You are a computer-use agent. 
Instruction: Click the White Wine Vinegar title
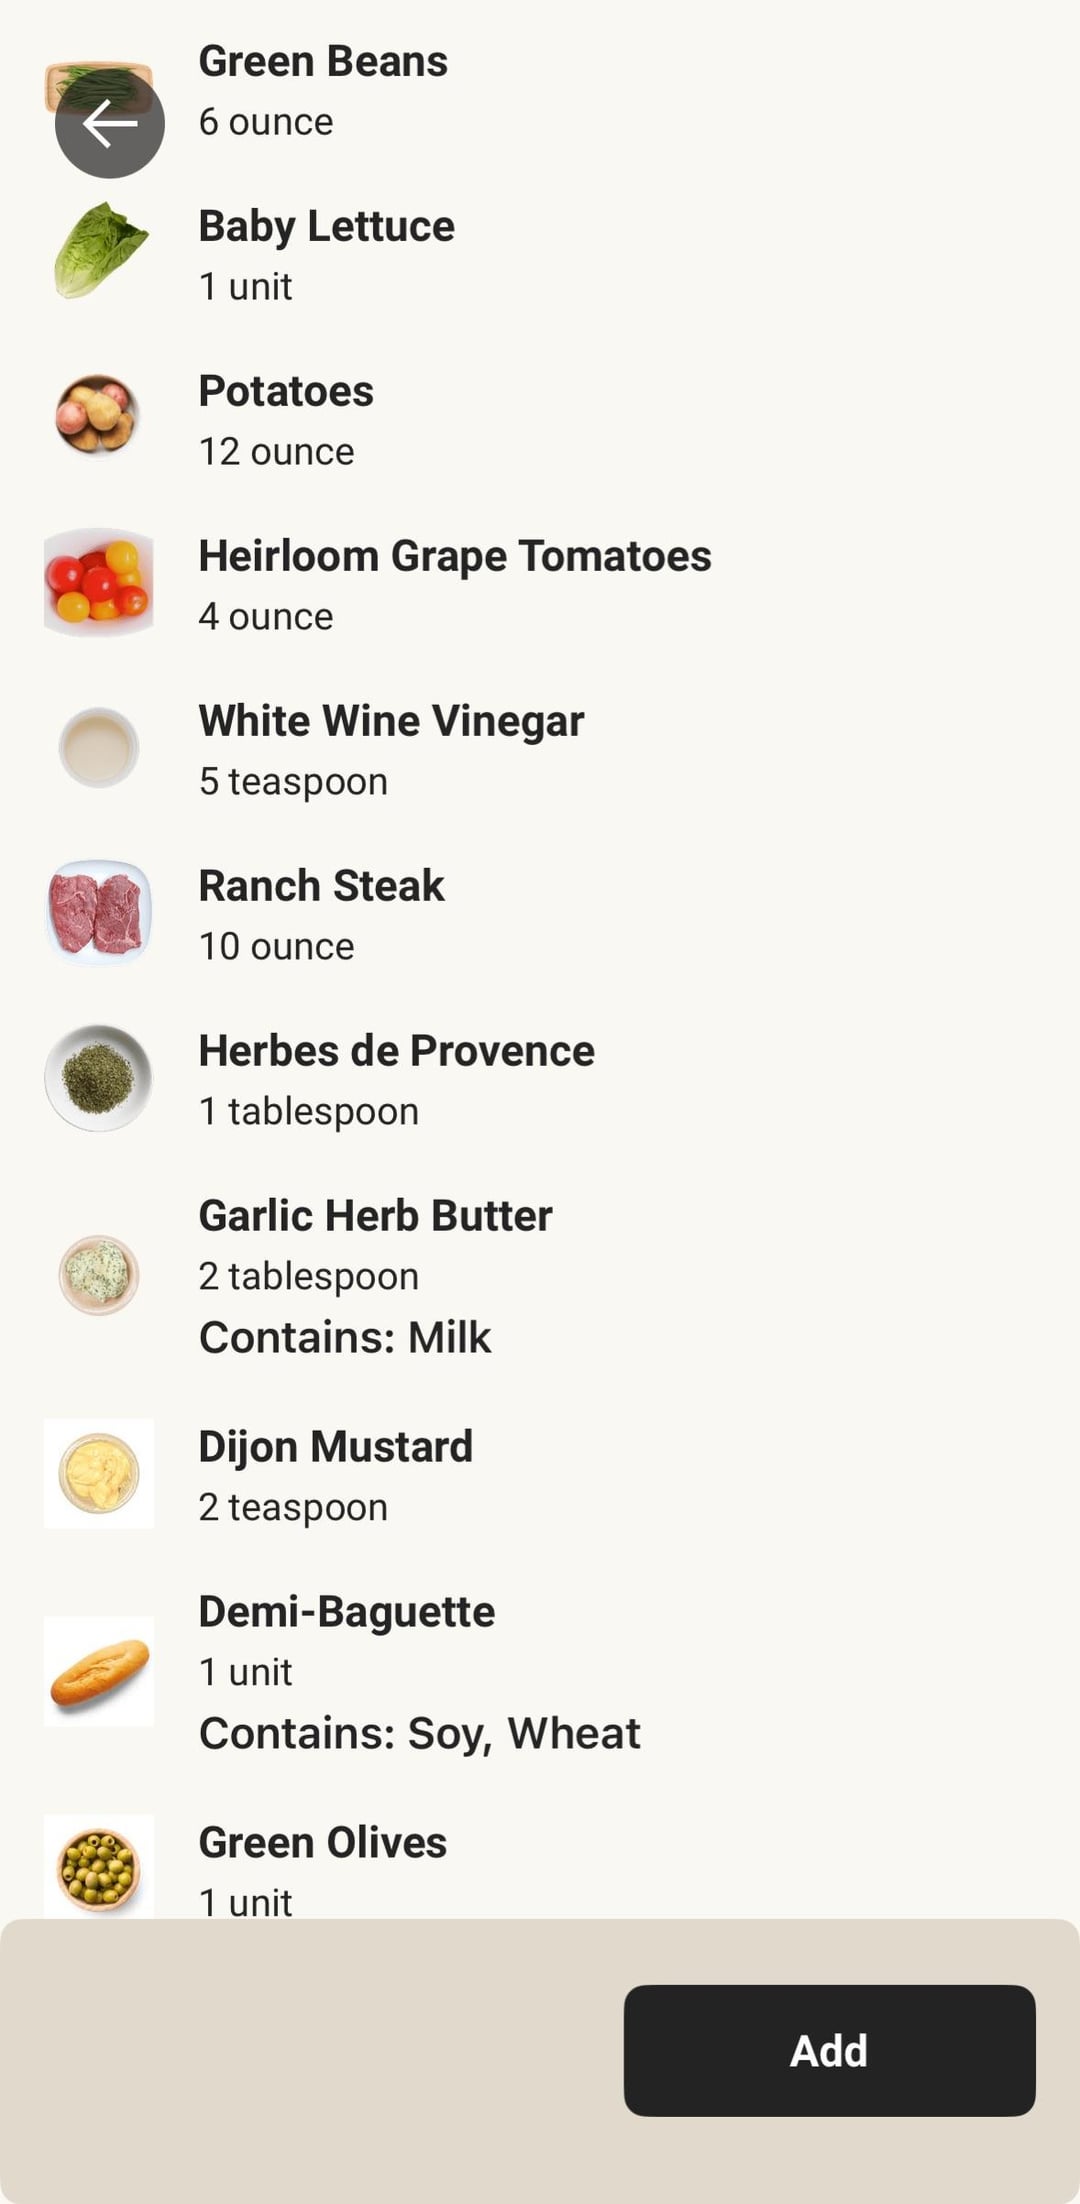391,721
